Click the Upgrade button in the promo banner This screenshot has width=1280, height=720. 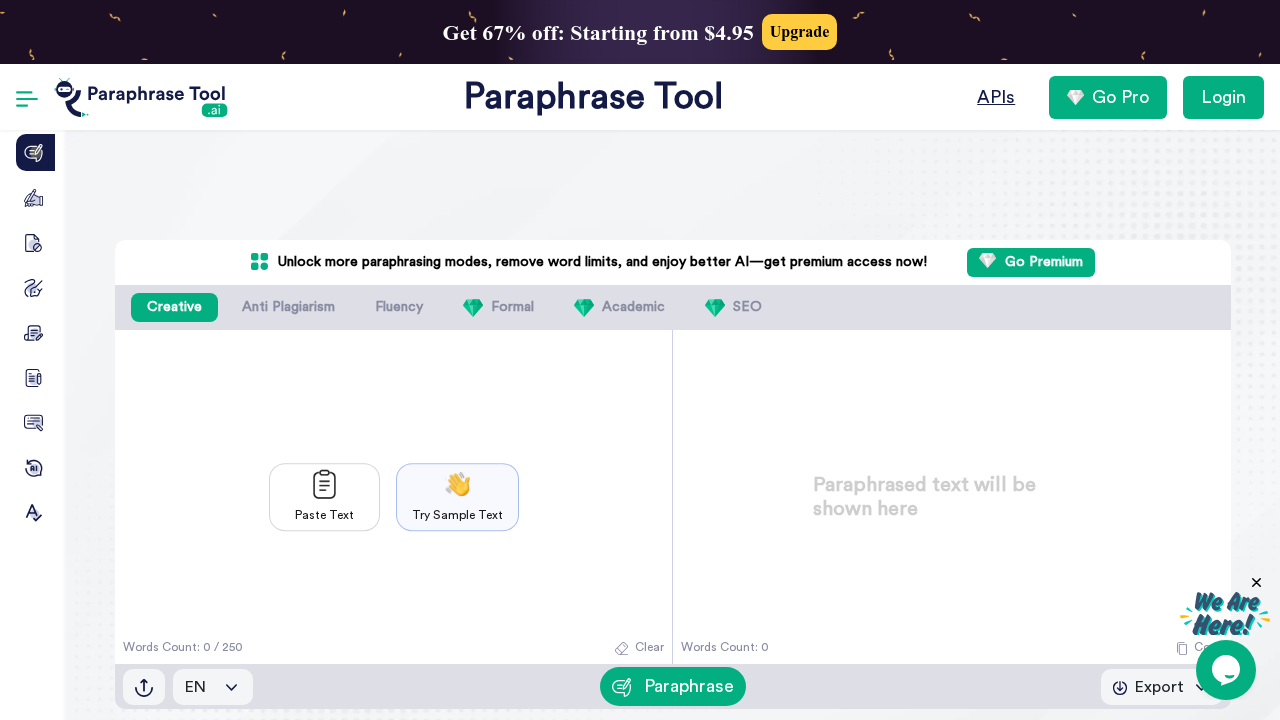click(799, 32)
